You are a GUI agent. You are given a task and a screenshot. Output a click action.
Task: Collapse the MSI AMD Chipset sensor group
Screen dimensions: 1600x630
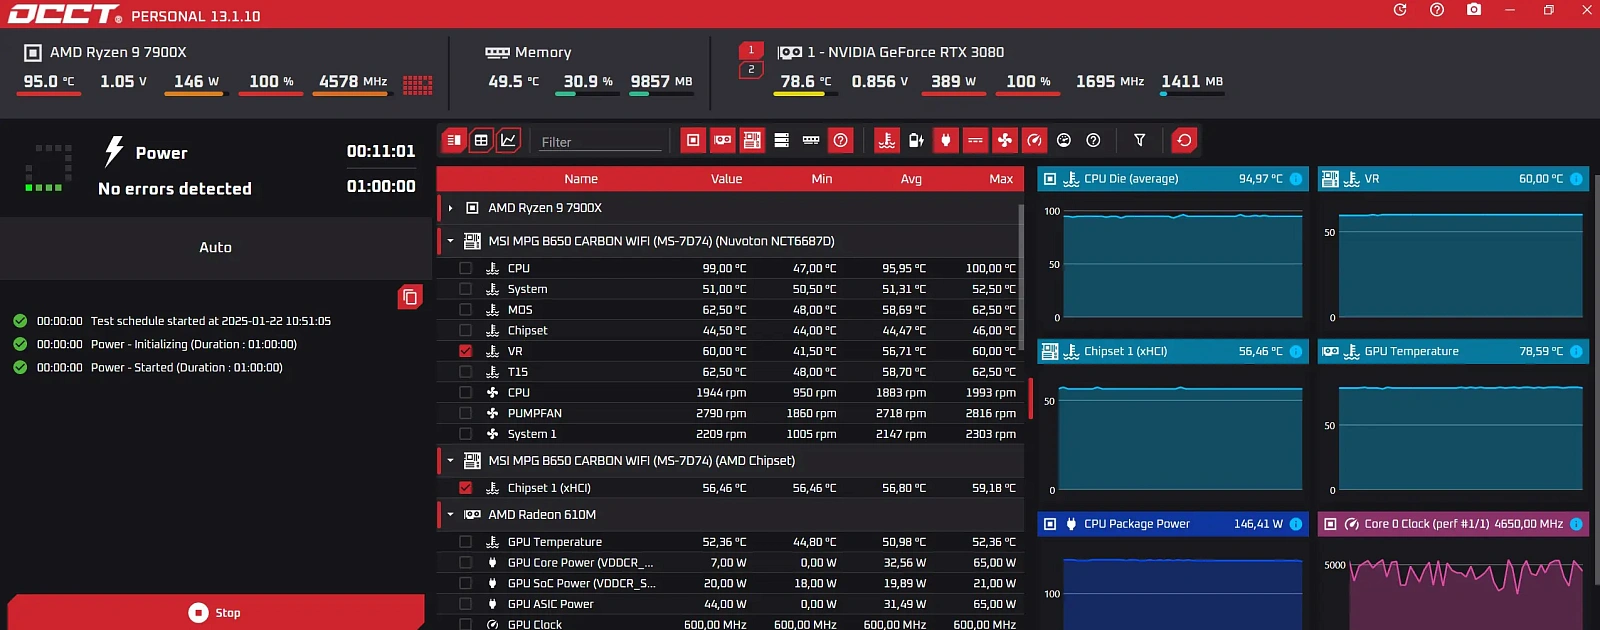coord(451,461)
